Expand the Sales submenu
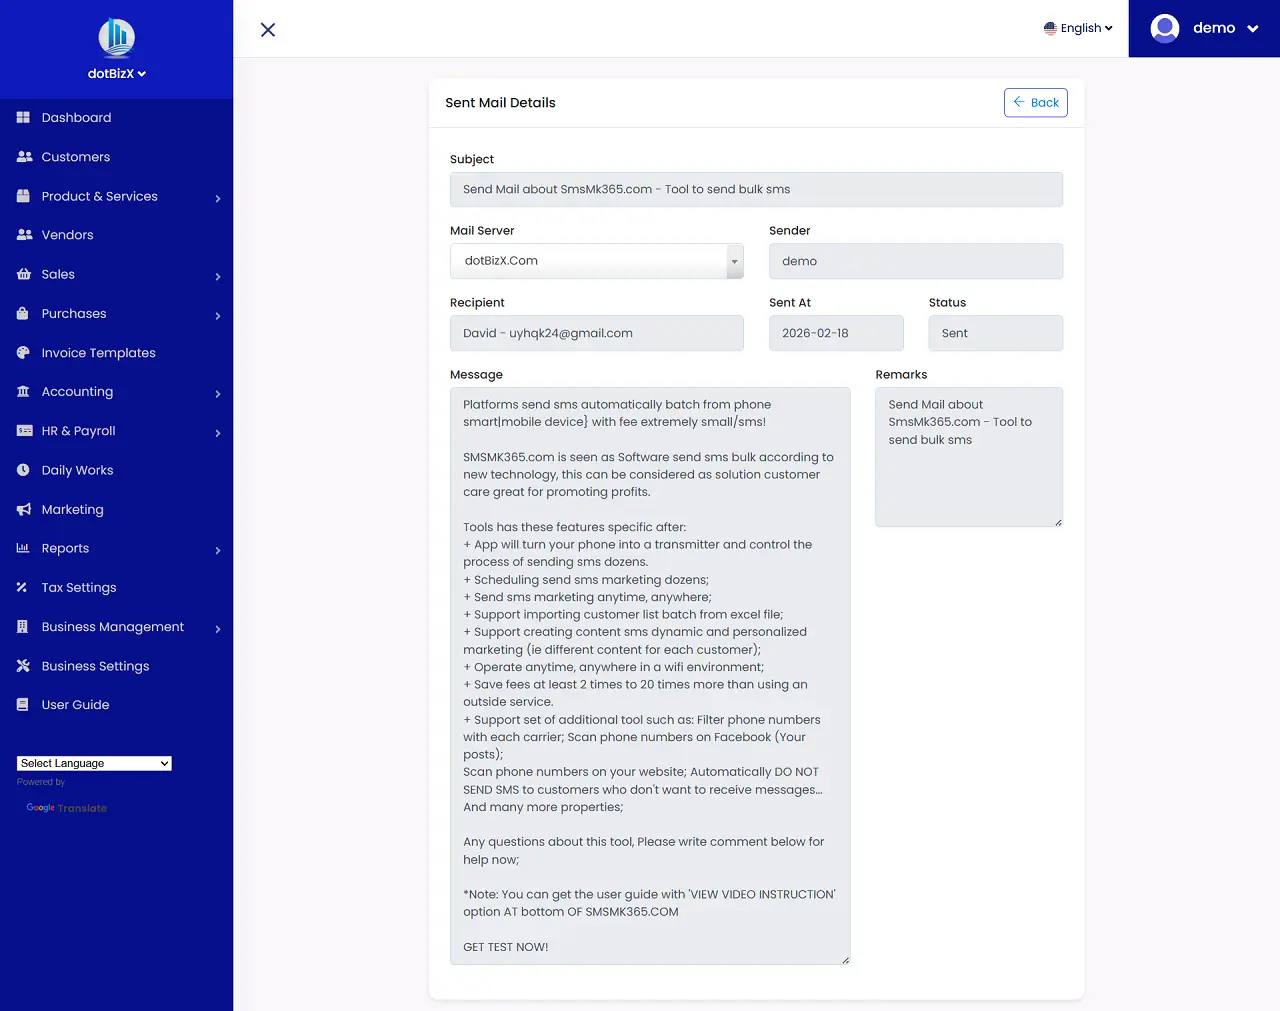The image size is (1280, 1011). [x=217, y=274]
